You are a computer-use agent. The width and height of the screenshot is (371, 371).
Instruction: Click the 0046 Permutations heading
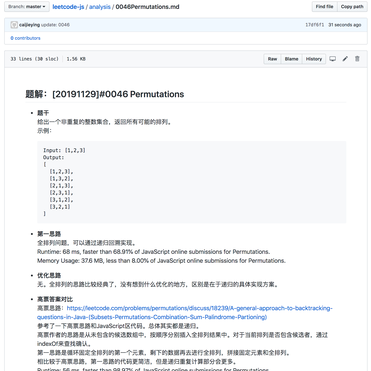point(105,94)
